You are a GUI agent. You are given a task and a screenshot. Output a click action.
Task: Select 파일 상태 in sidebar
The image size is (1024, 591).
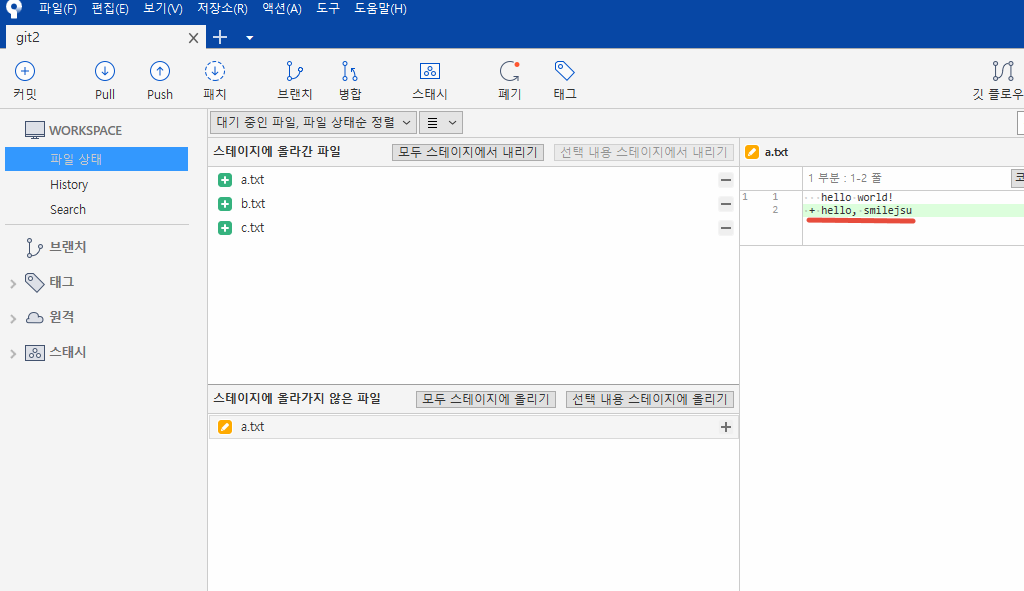[x=97, y=159]
